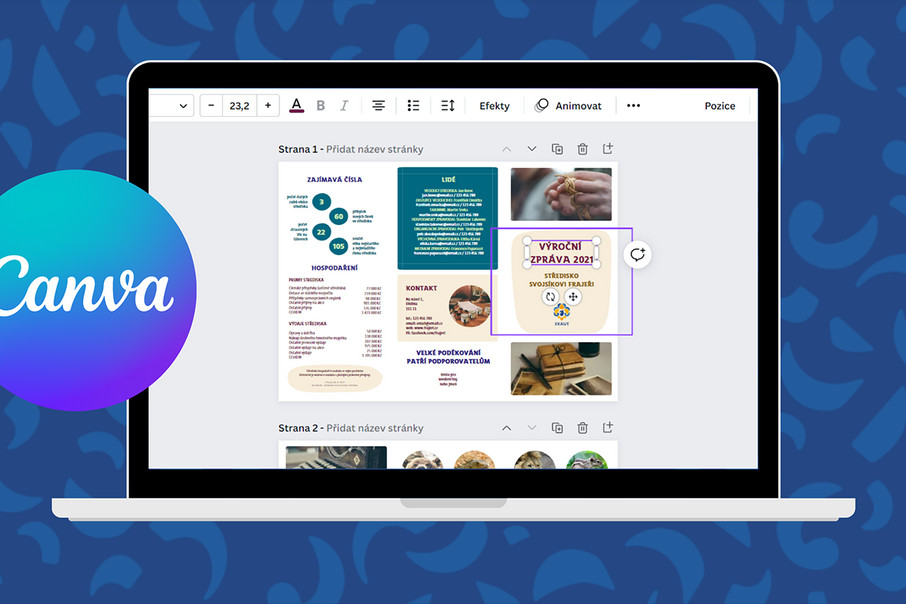The height and width of the screenshot is (604, 906).
Task: Duplicate Strana 1 page
Action: pyautogui.click(x=557, y=149)
